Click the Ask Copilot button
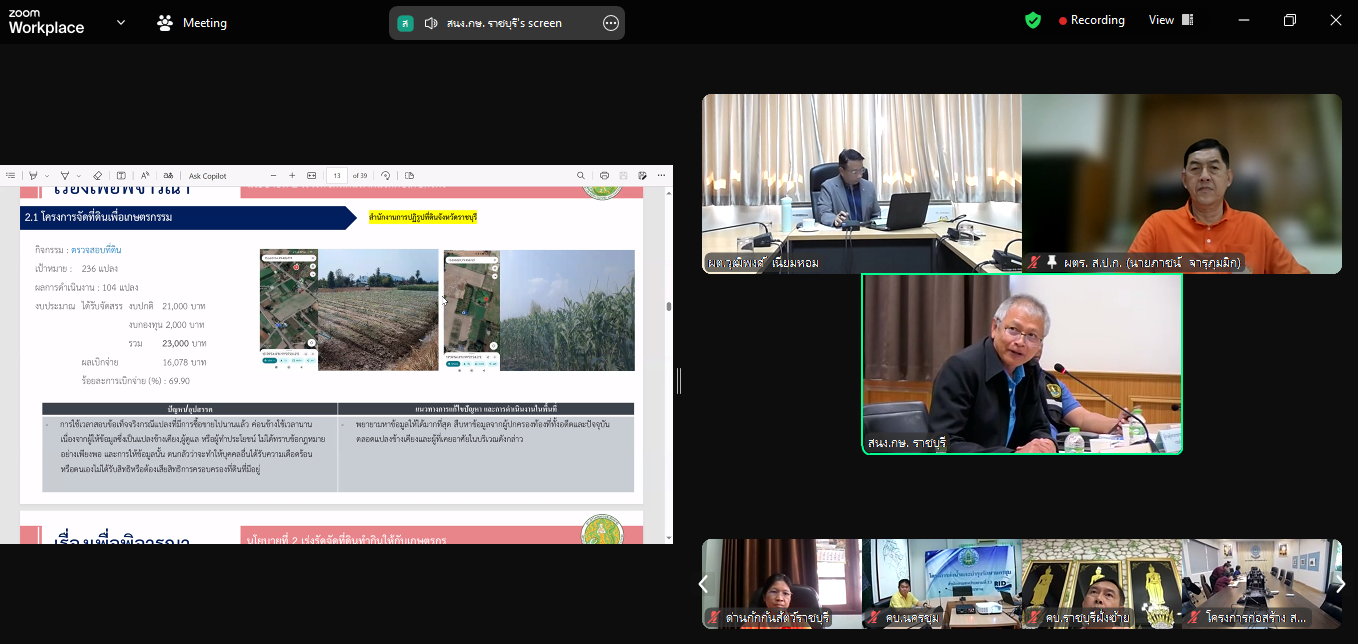1358x644 pixels. click(x=208, y=176)
